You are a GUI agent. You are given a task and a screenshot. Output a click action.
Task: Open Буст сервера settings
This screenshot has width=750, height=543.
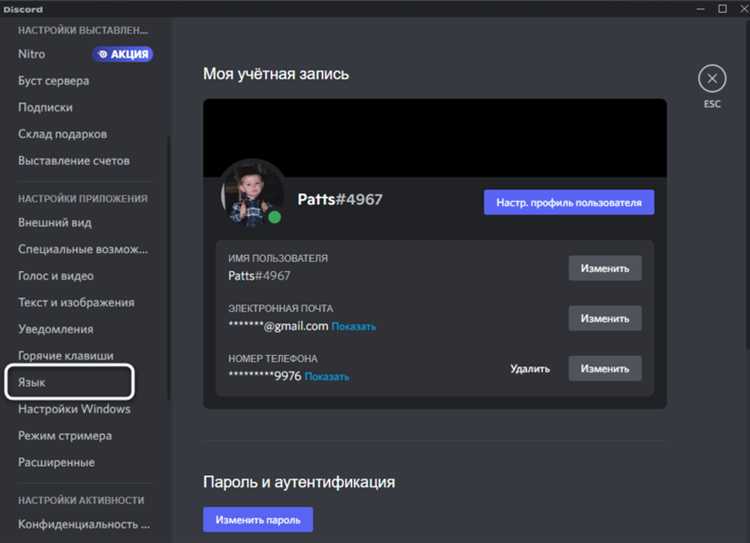click(x=53, y=81)
